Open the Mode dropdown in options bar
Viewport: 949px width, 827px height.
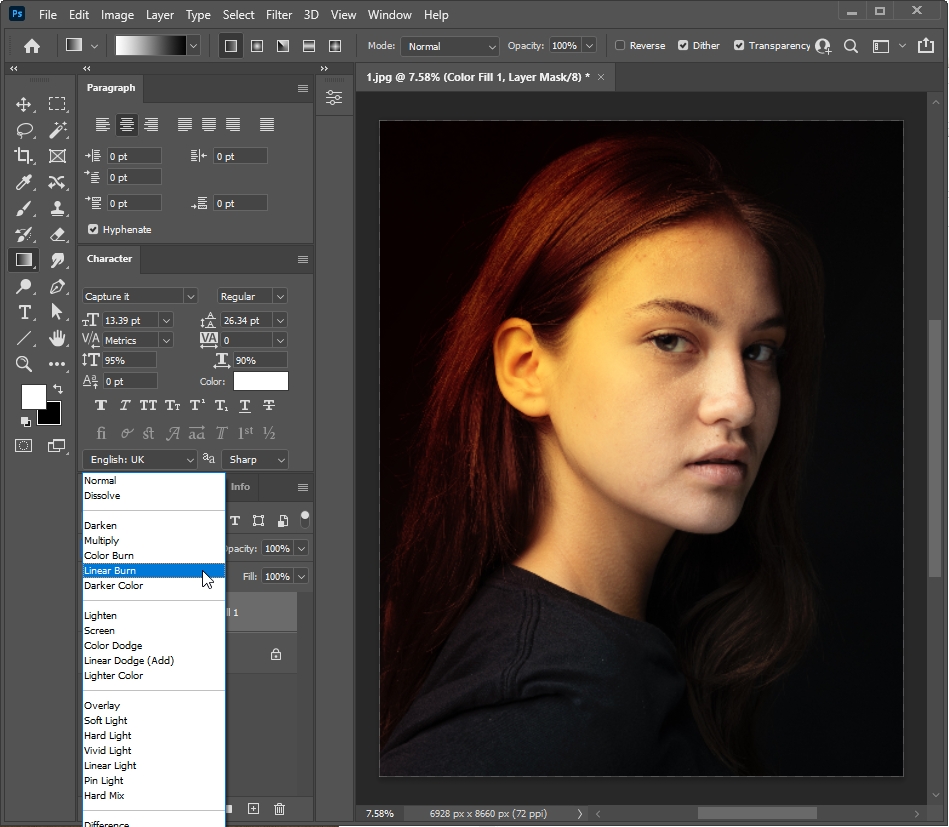click(x=450, y=46)
